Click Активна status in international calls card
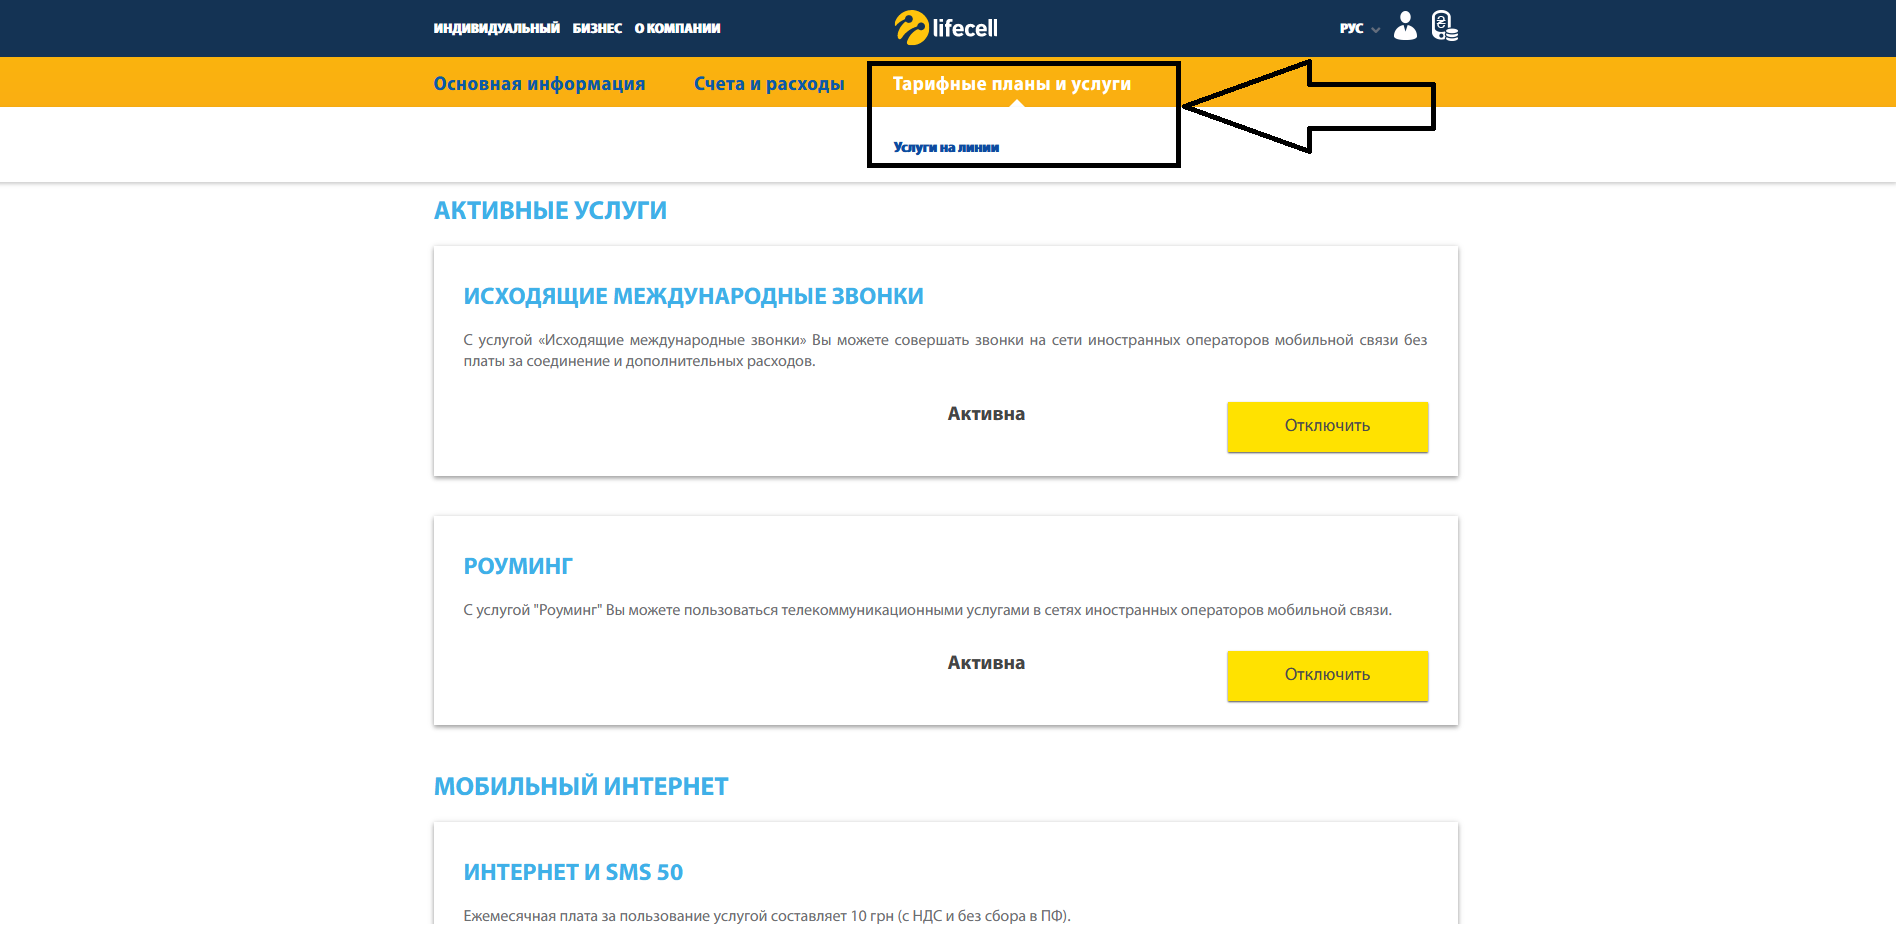 tap(986, 414)
